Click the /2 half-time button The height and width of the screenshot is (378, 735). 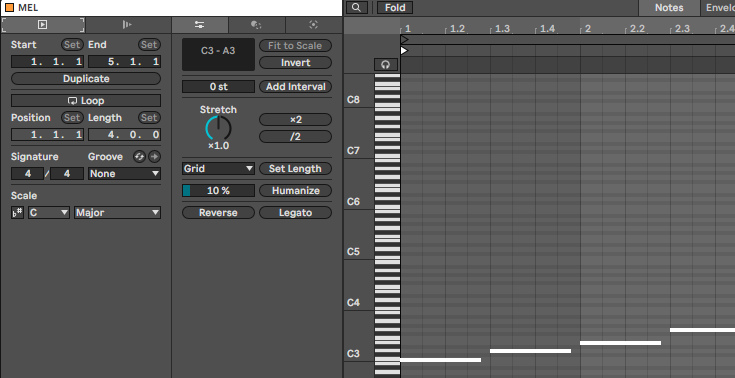(x=295, y=136)
